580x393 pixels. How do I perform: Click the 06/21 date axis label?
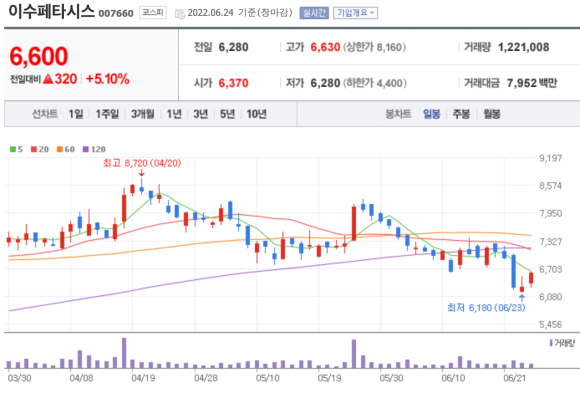point(515,378)
